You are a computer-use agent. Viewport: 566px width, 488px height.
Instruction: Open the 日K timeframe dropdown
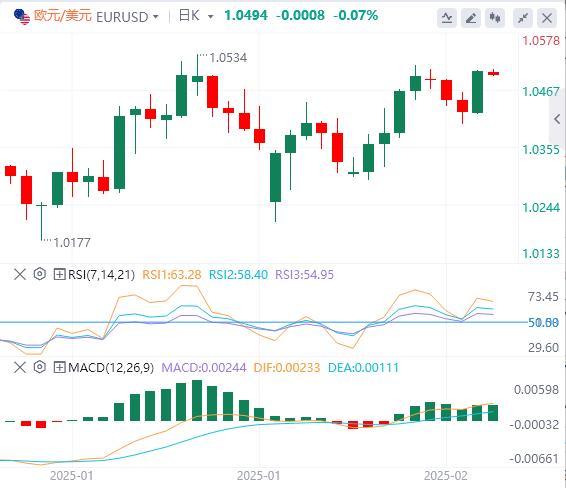coord(210,17)
